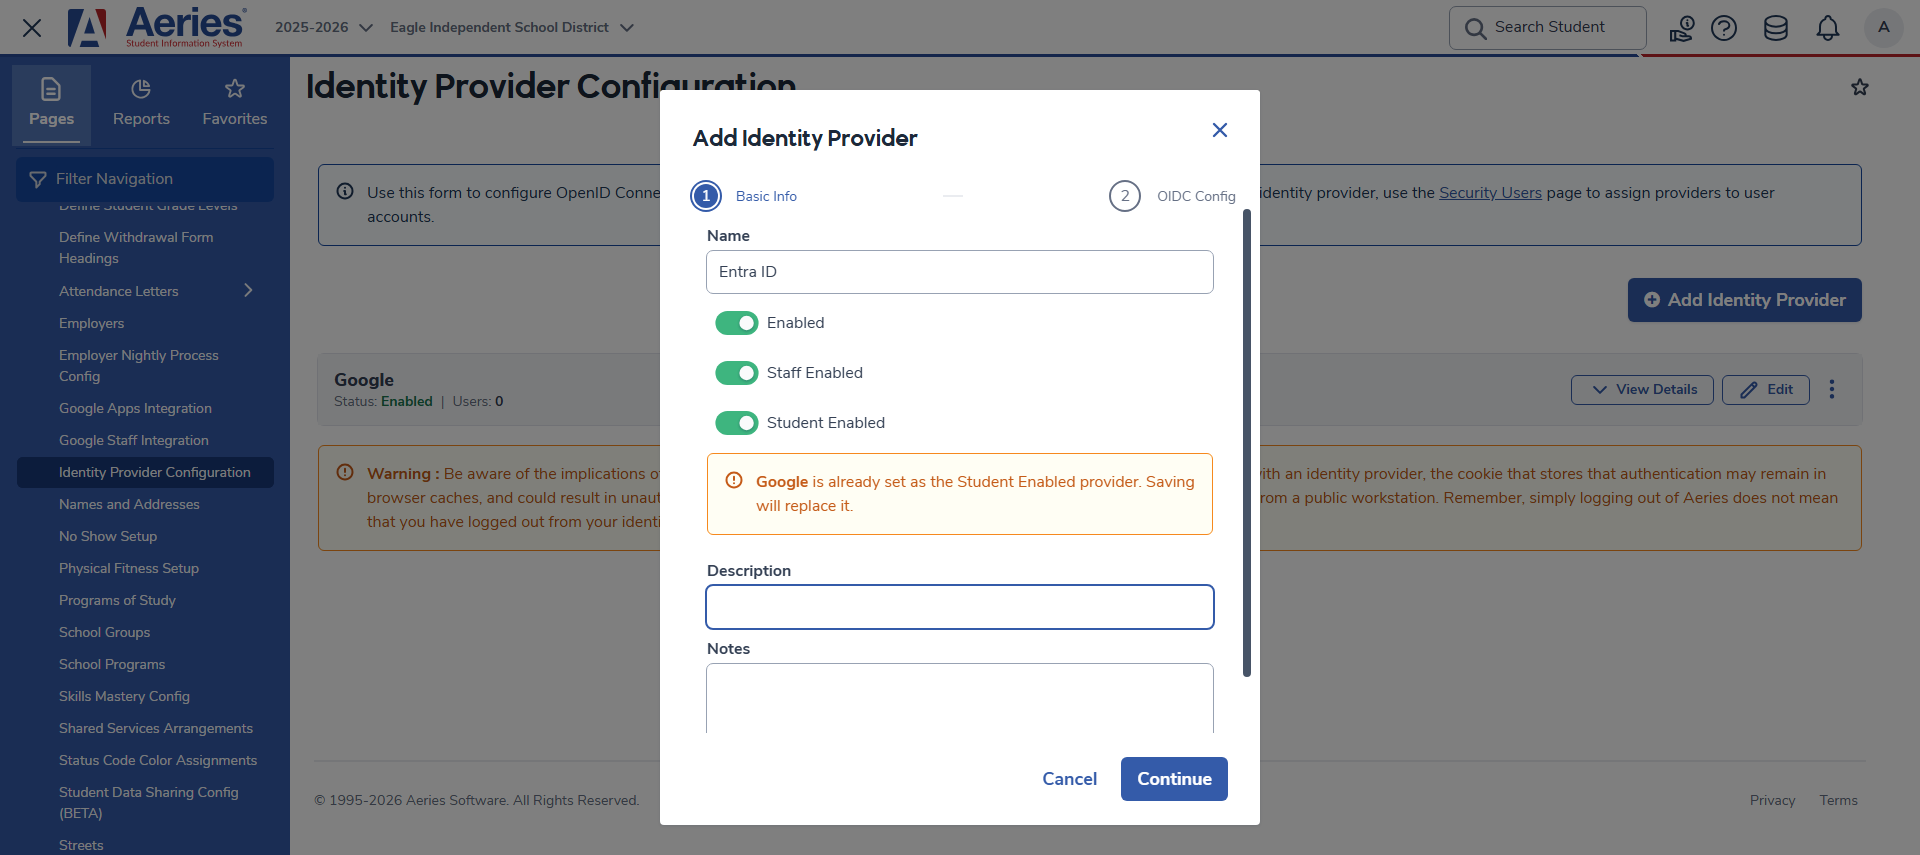
Task: Disable the Student Enabled toggle
Action: click(x=737, y=422)
